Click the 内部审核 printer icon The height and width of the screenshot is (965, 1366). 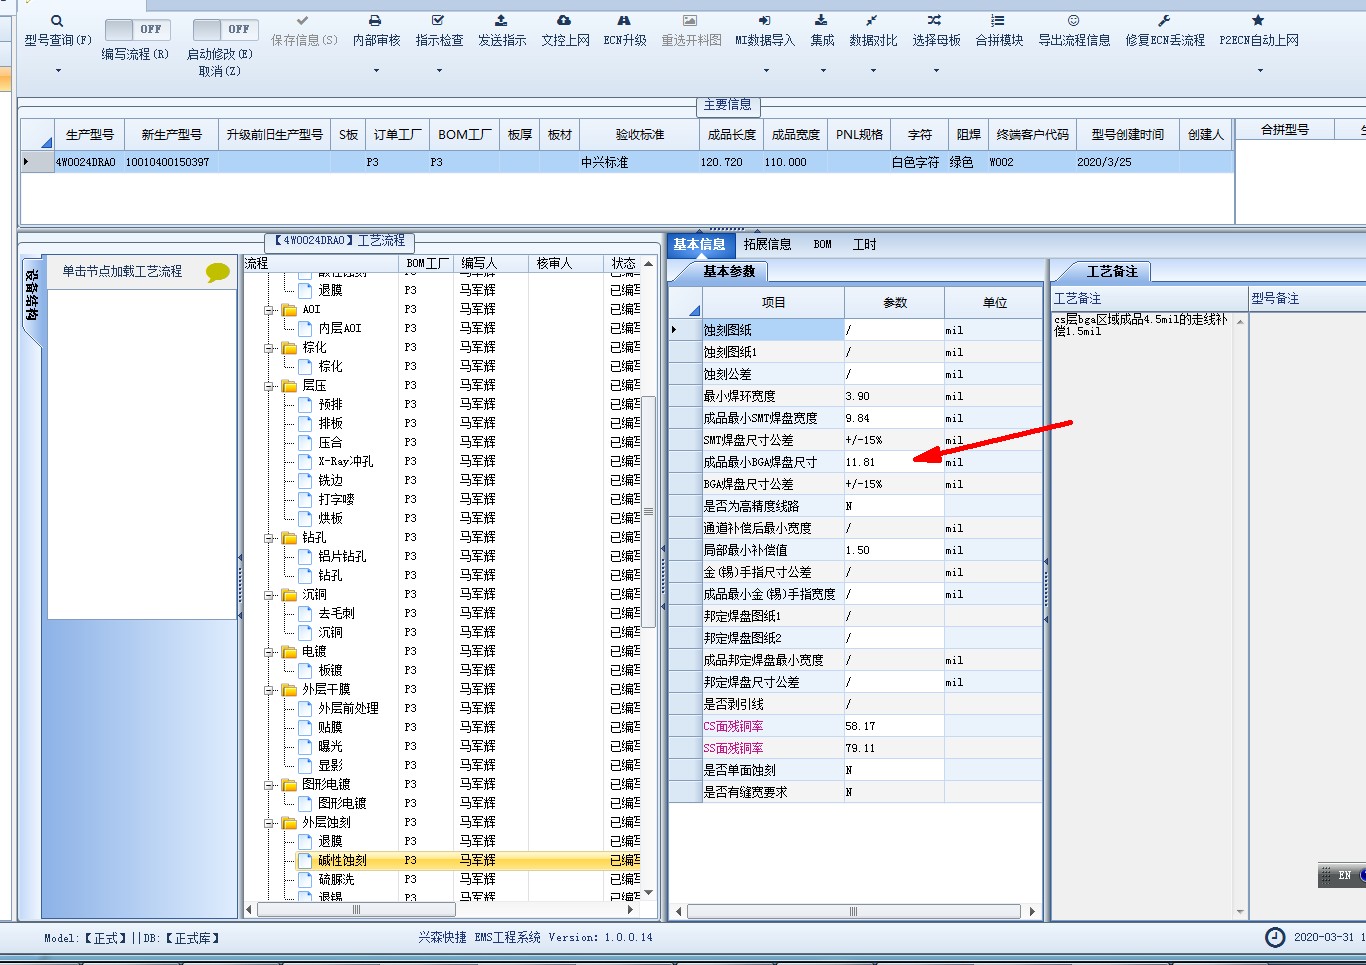tap(375, 21)
